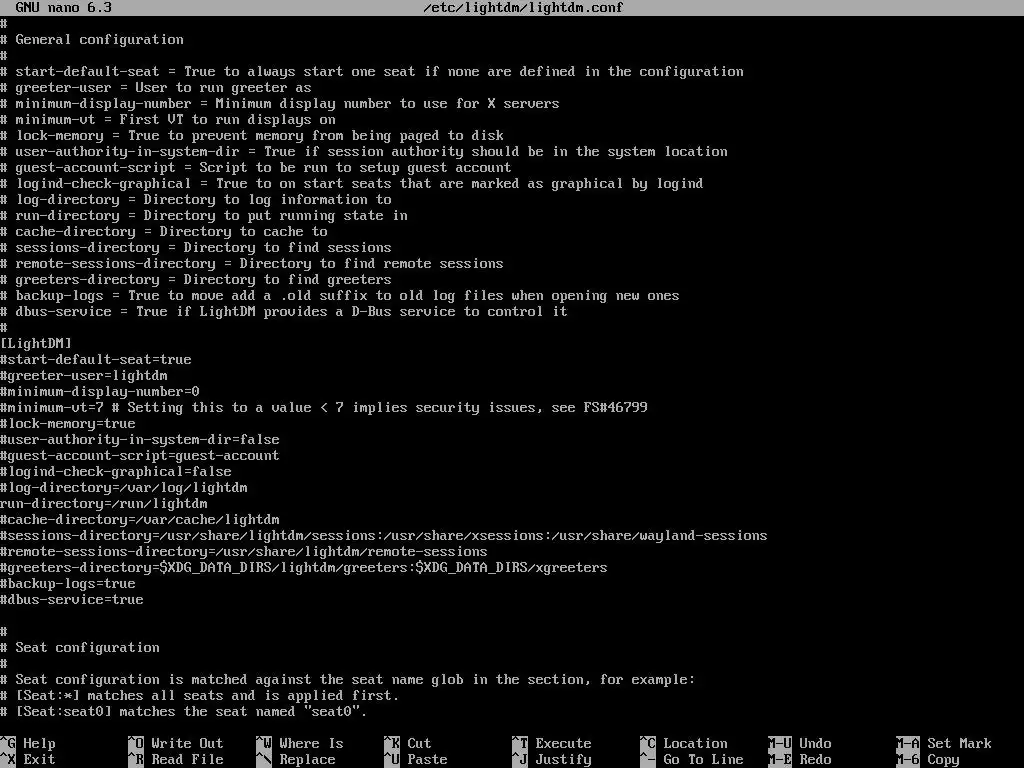Click the #start-default-seat=true line
Image resolution: width=1024 pixels, height=768 pixels.
pyautogui.click(x=96, y=360)
